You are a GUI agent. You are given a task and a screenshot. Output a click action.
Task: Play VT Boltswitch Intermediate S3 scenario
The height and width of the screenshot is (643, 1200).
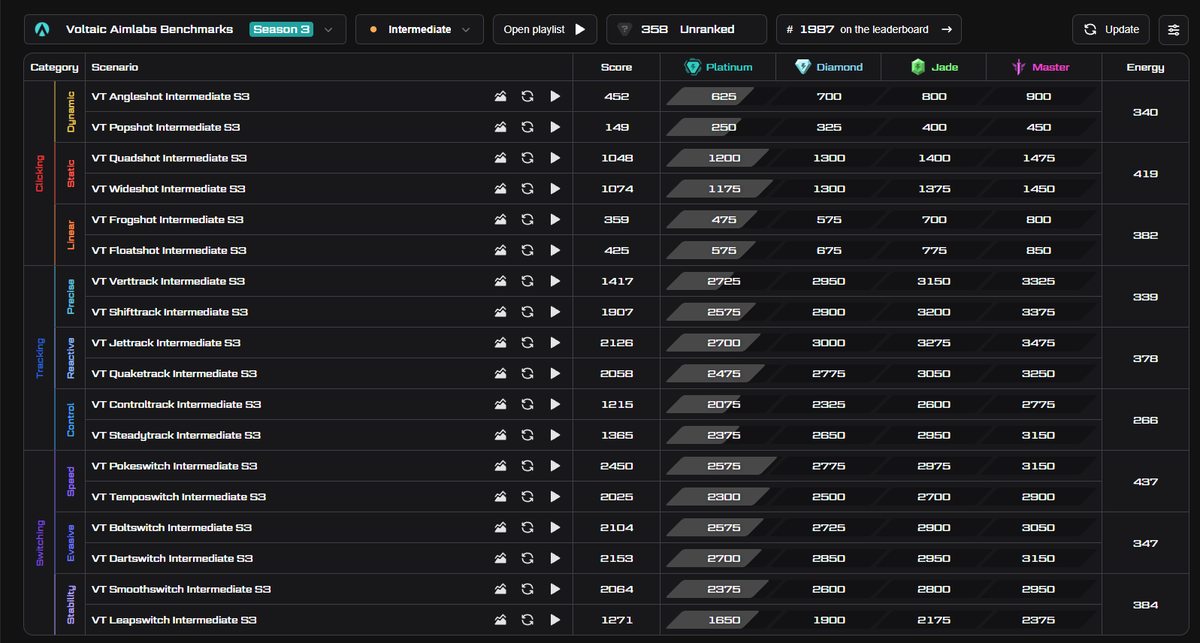coord(555,528)
